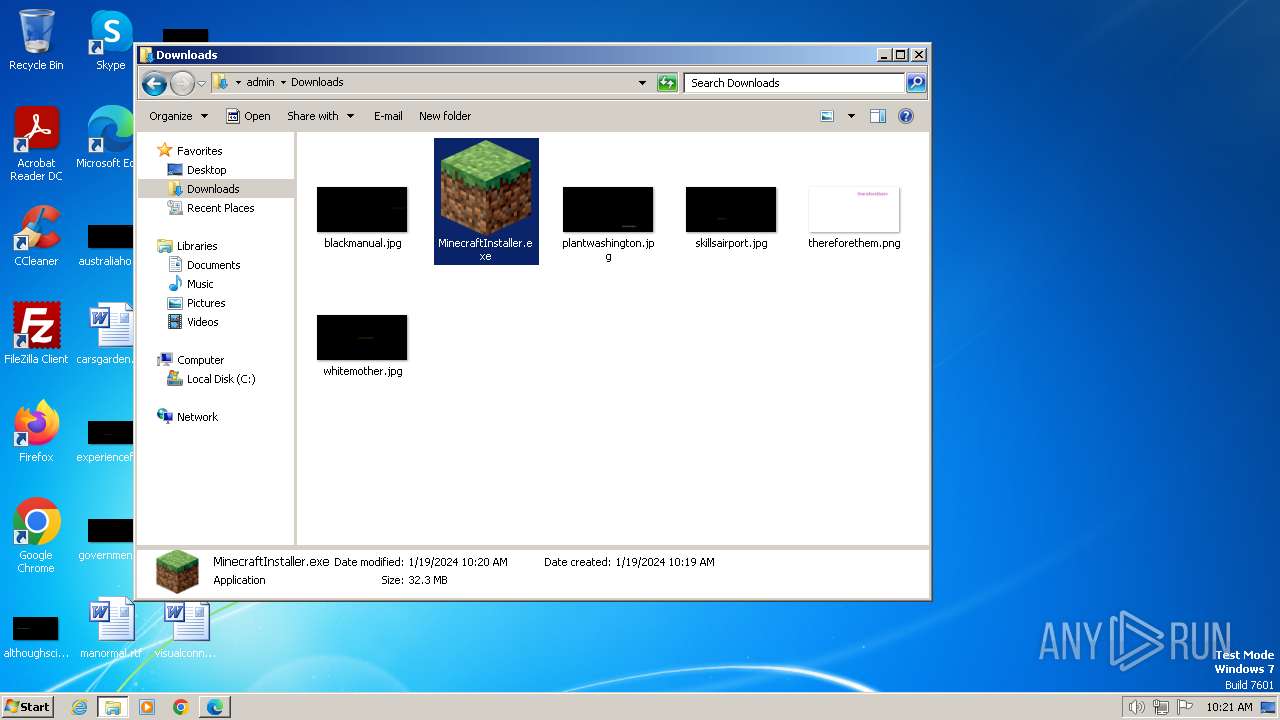Click the Back navigation arrow in Explorer
The width and height of the screenshot is (1280, 720).
pos(154,83)
